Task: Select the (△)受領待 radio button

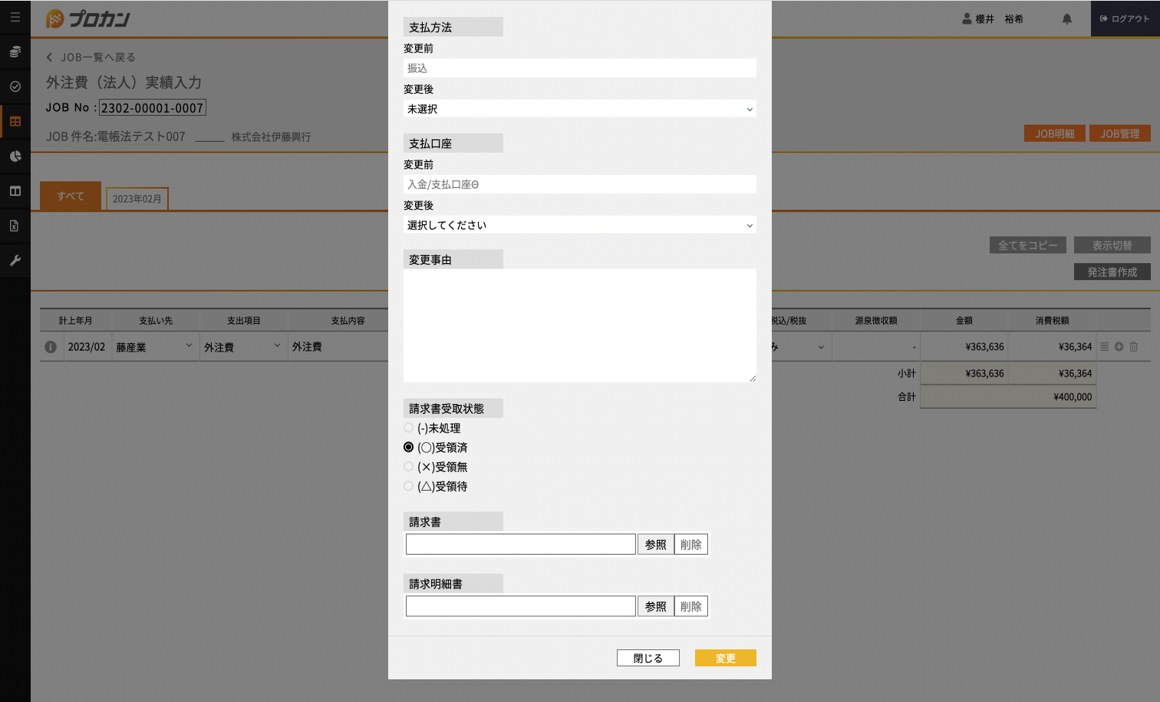Action: pos(408,486)
